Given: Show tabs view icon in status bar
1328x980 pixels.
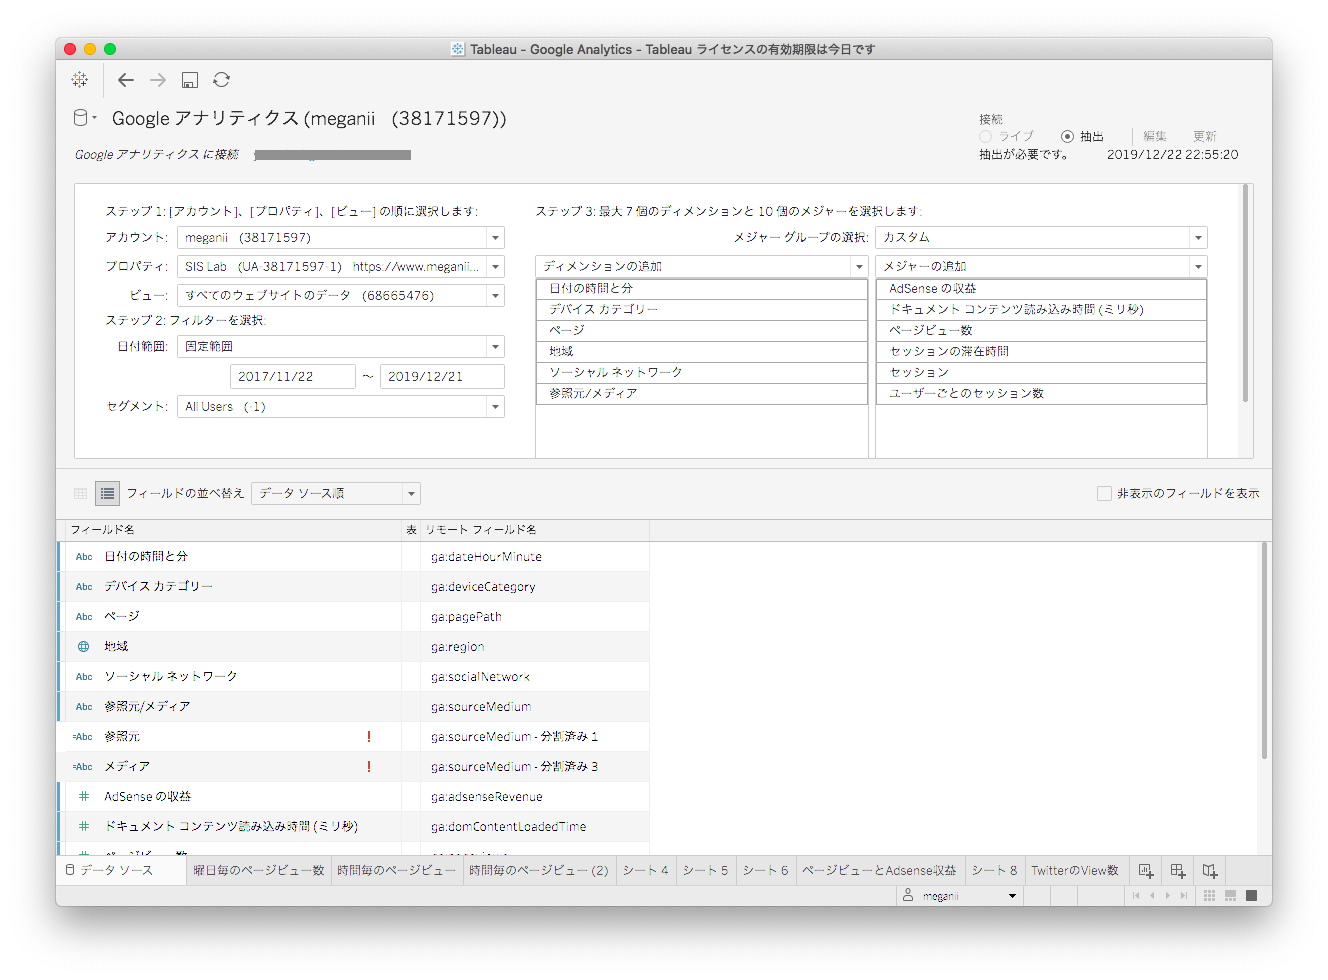Looking at the screenshot, I should 1252,896.
